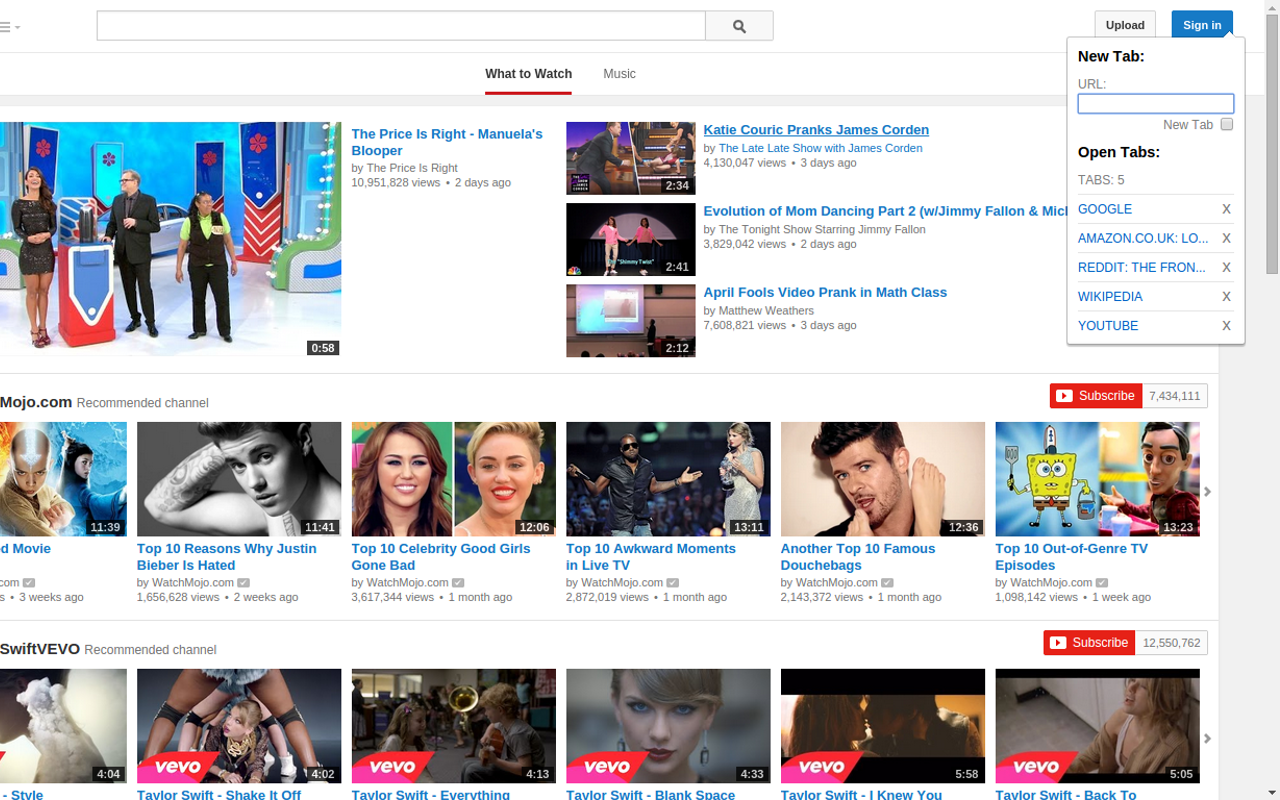This screenshot has width=1280, height=800.
Task: Close the REDDIT tab with X
Action: pos(1226,267)
